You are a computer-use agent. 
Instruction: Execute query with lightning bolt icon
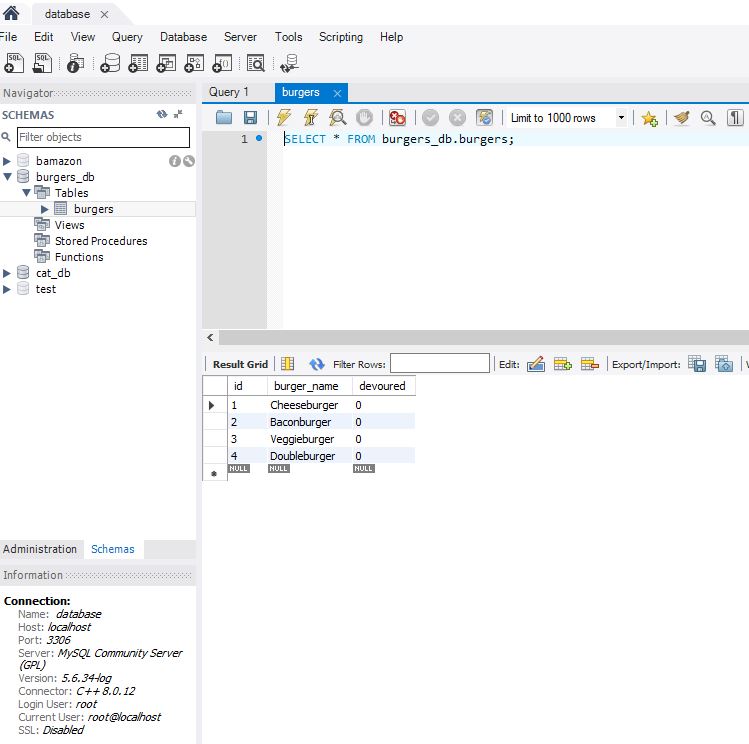(284, 117)
